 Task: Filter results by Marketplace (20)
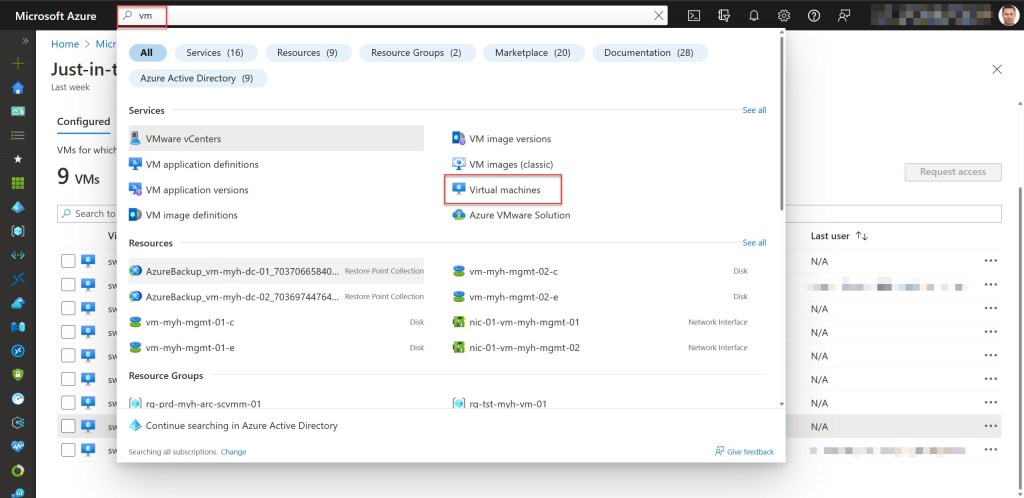(532, 53)
